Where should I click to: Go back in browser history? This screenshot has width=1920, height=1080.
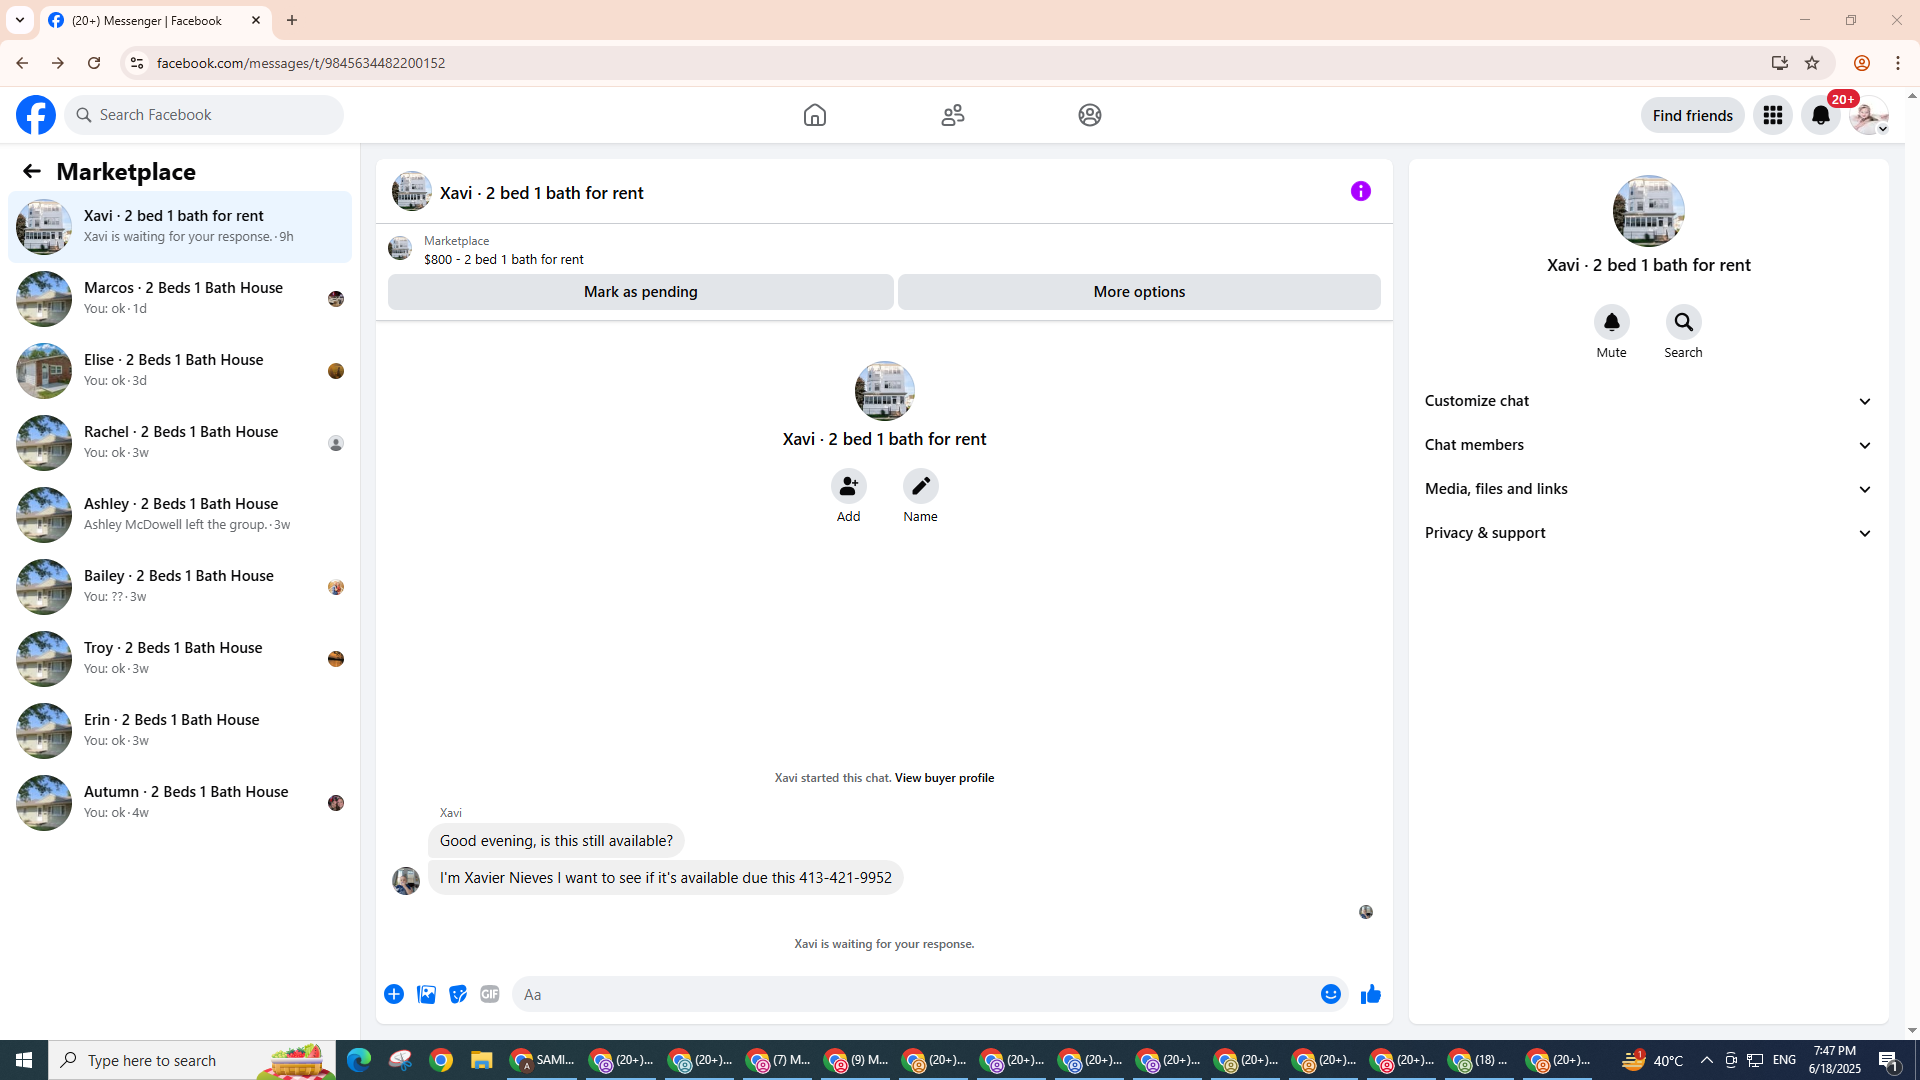[x=22, y=63]
